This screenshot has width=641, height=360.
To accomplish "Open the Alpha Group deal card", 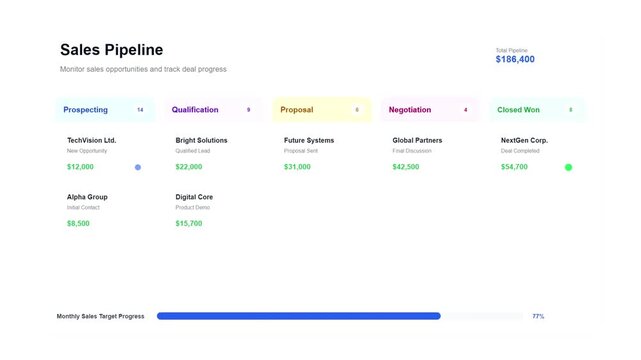I will (105, 210).
